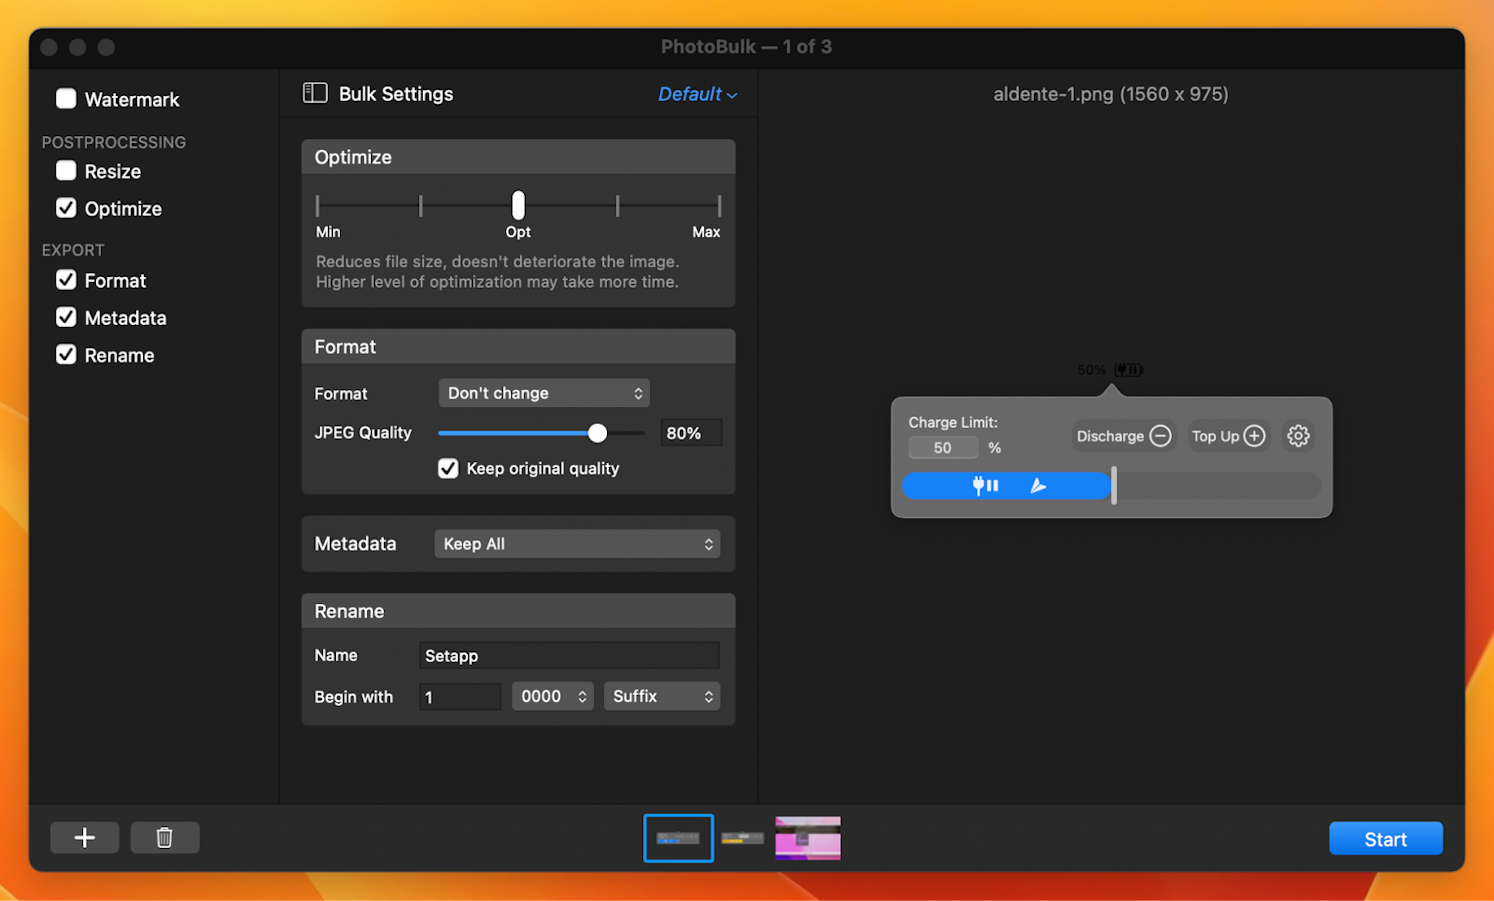Open the Default preset menu

pyautogui.click(x=696, y=93)
